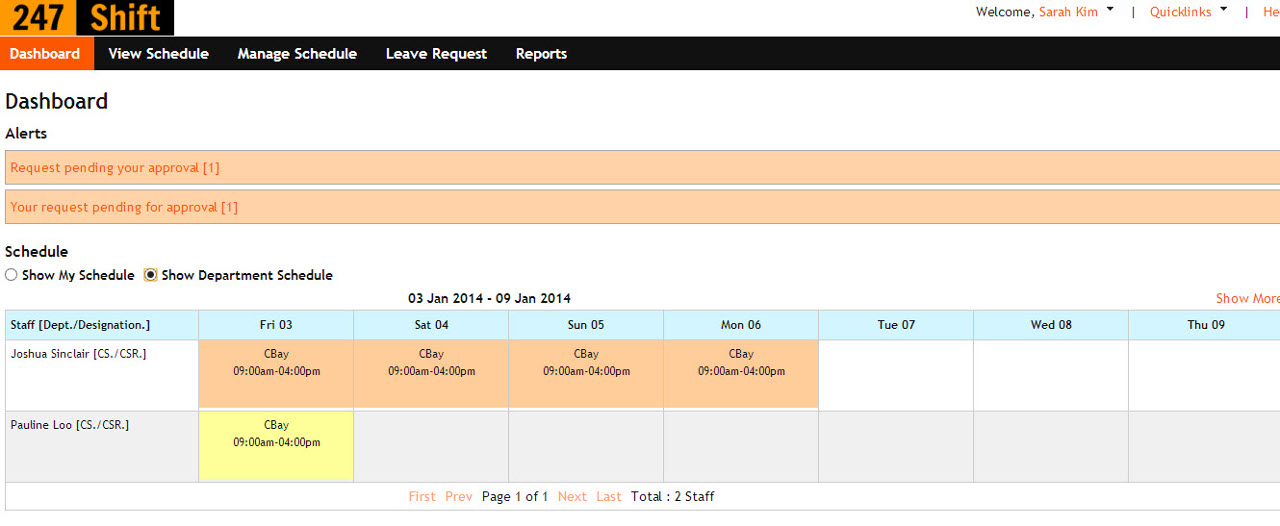
Task: Select the Show Department Schedule radio button
Action: point(151,275)
